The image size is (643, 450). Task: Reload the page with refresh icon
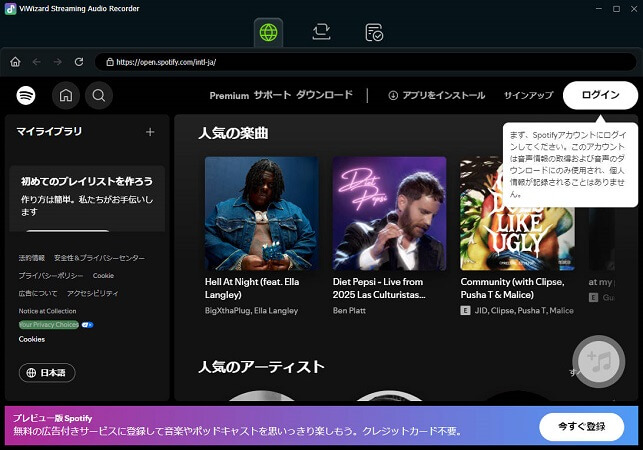(x=79, y=62)
